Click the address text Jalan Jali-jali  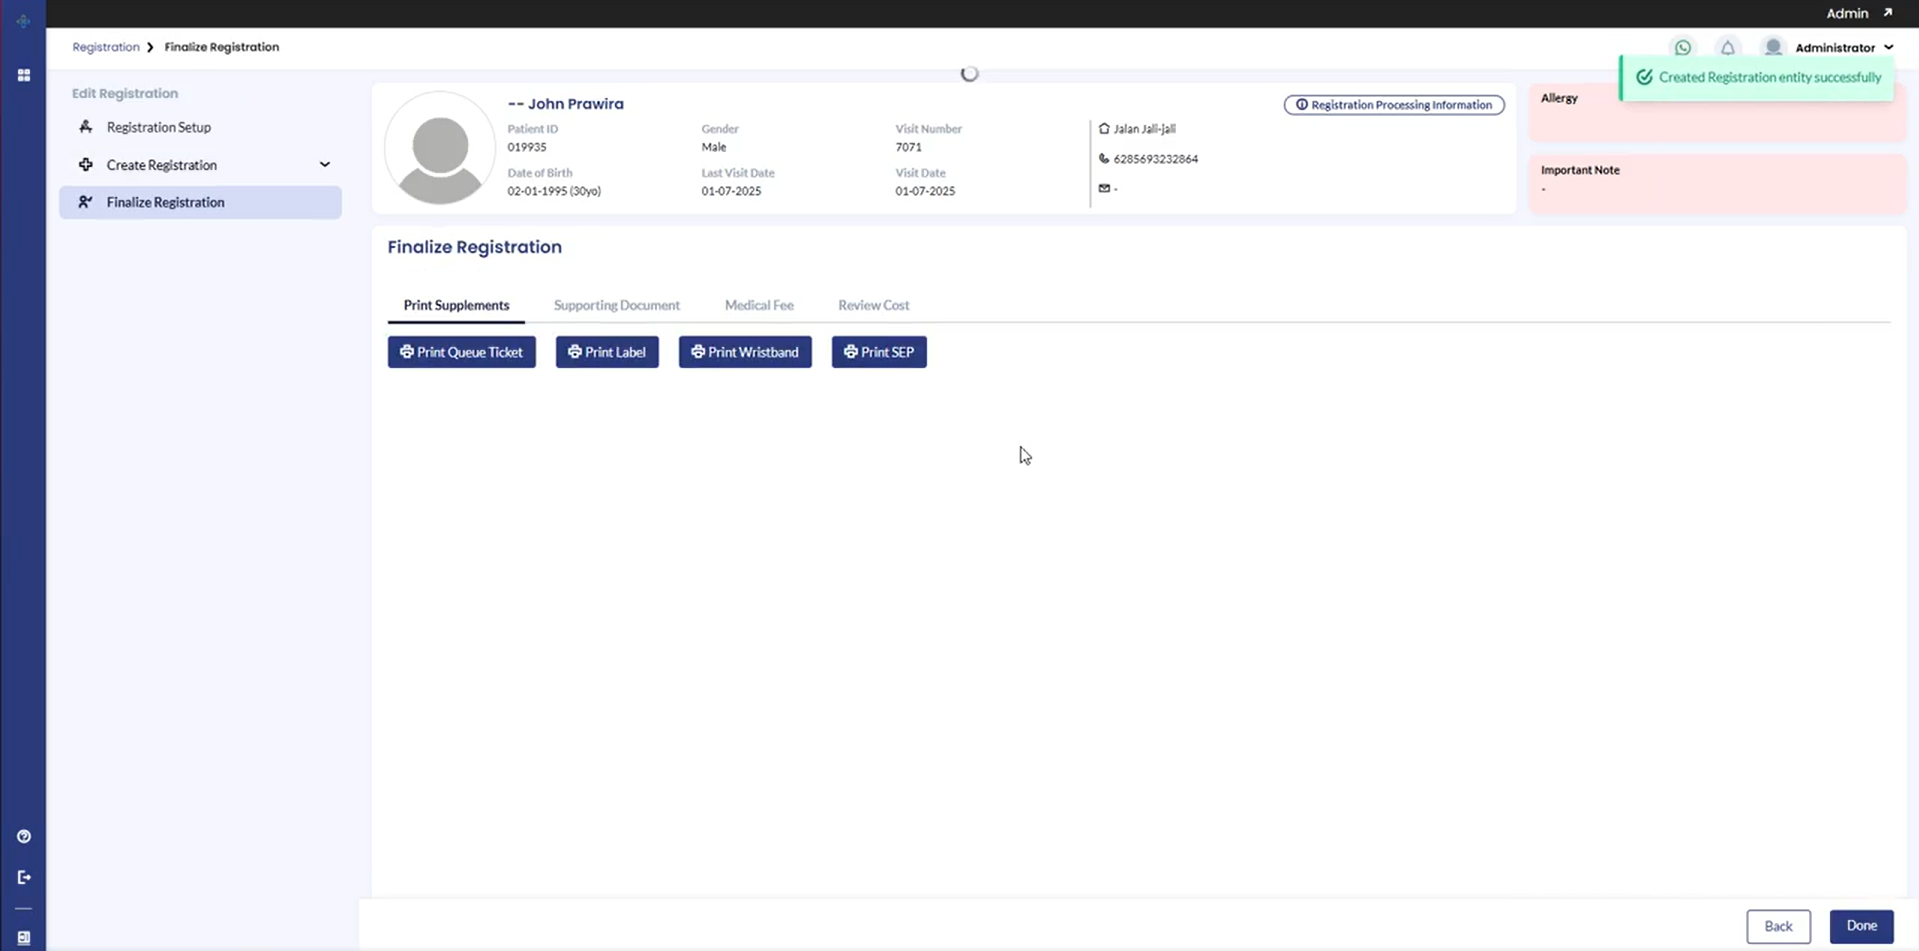tap(1145, 129)
